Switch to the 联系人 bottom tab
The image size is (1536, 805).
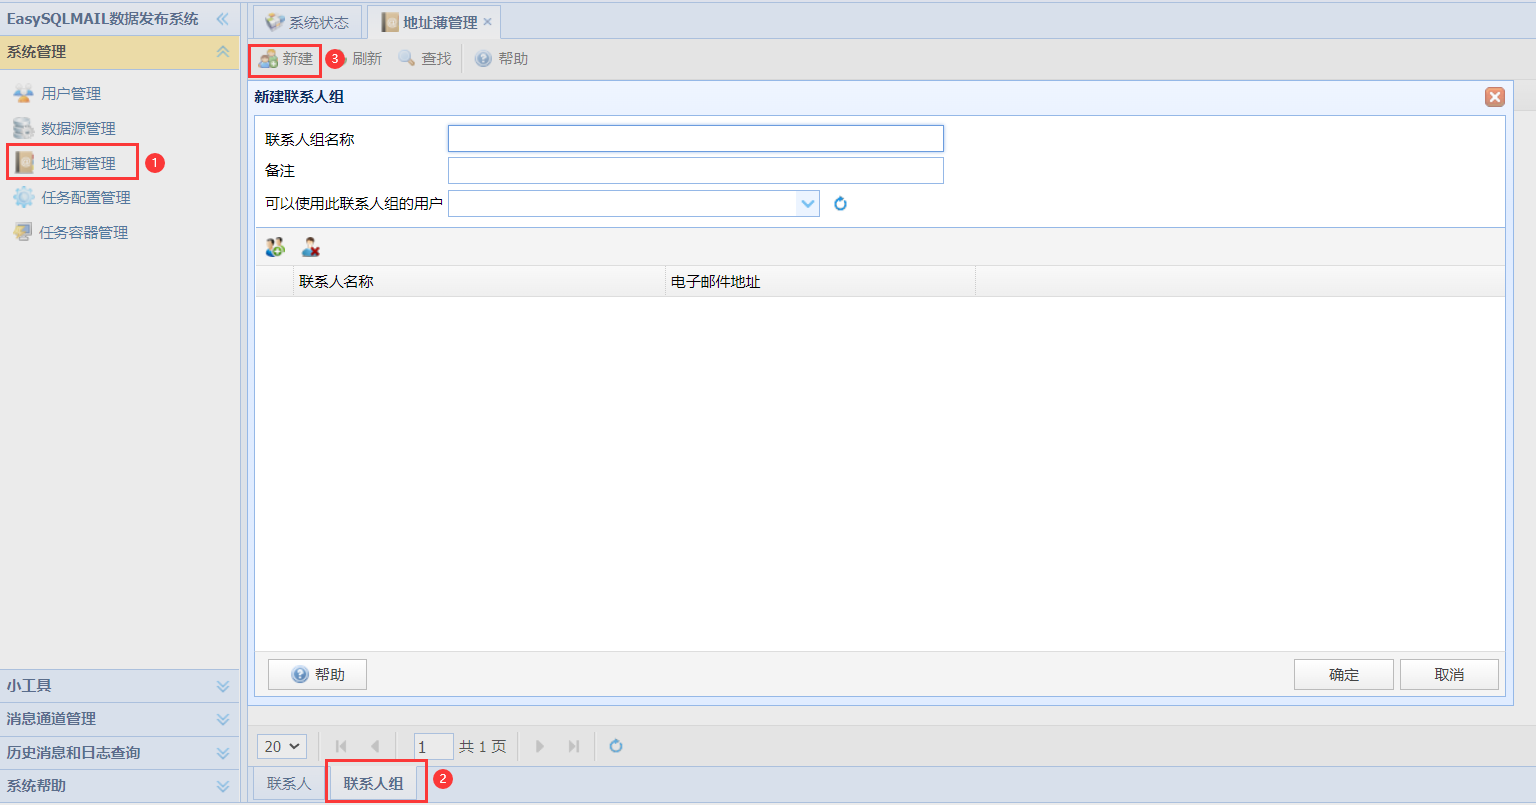pyautogui.click(x=289, y=784)
